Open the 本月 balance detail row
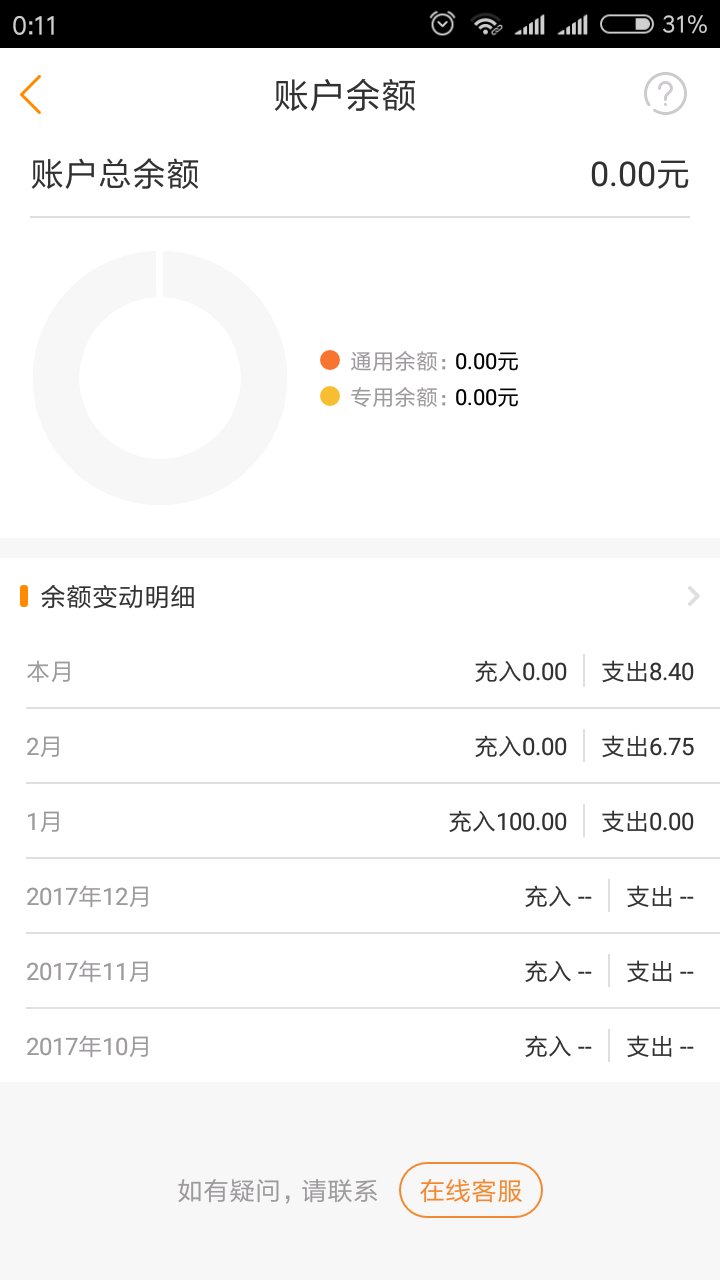Image resolution: width=720 pixels, height=1280 pixels. tap(360, 671)
